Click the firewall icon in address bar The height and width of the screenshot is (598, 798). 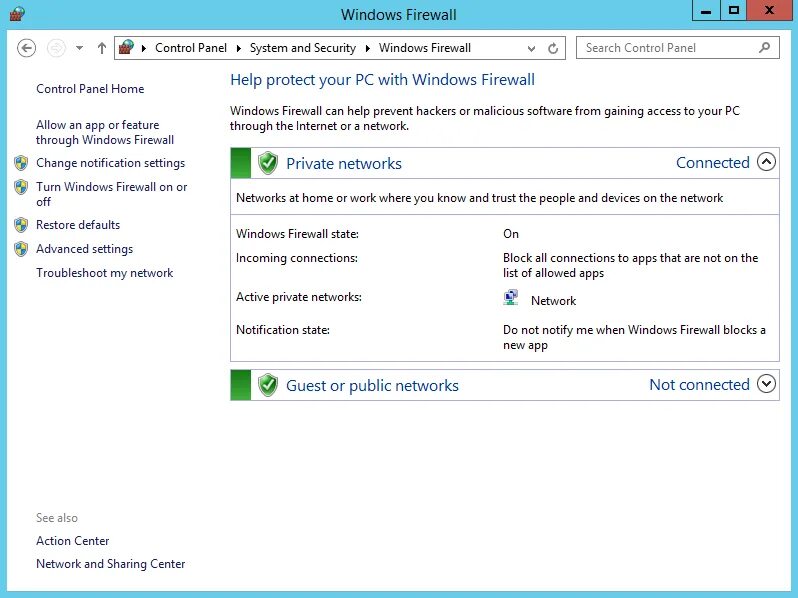(x=126, y=48)
